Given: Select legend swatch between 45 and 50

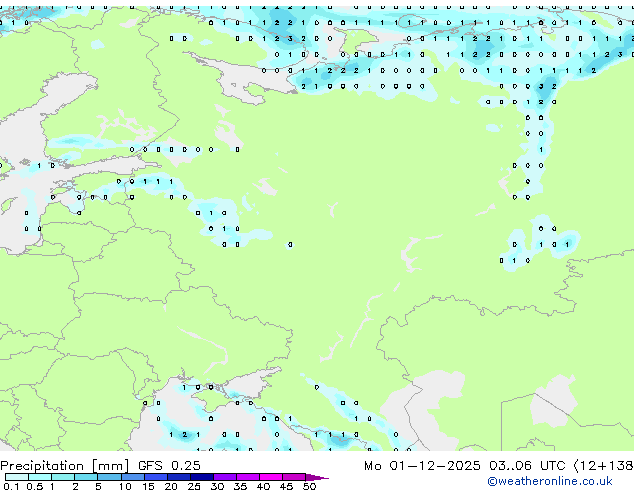Looking at the screenshot, I should pyautogui.click(x=294, y=477).
